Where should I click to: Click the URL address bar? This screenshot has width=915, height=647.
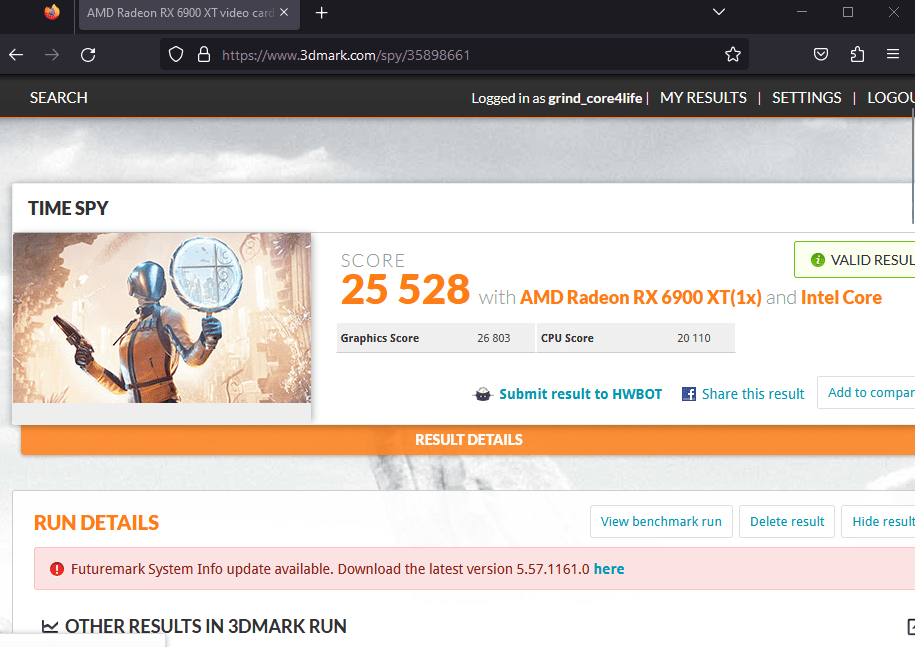point(454,55)
